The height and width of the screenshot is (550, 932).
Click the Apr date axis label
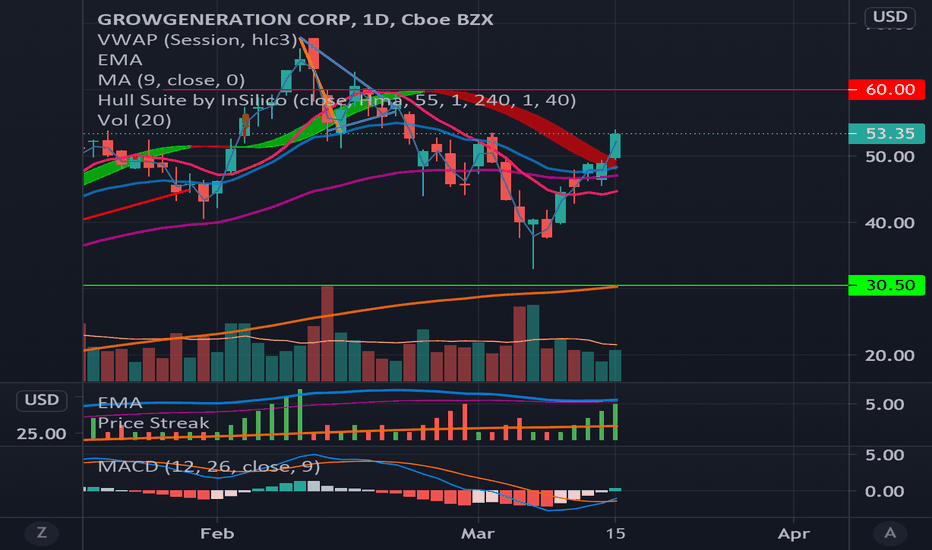point(794,533)
